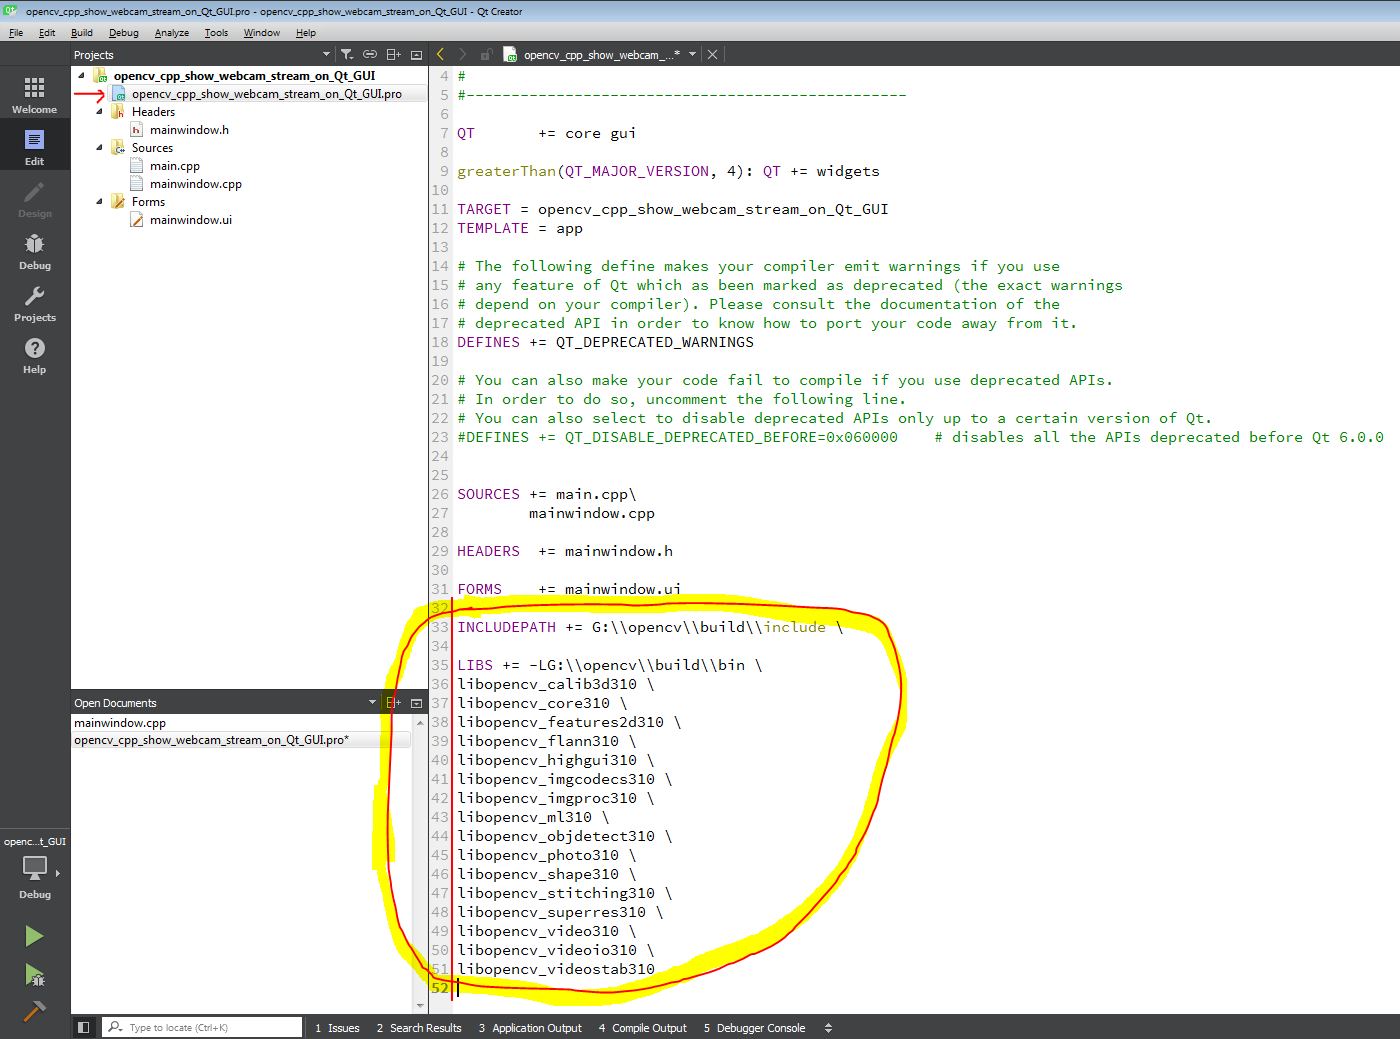This screenshot has height=1039, width=1400.
Task: Click the synchronize-with-editor link icon
Action: [x=369, y=54]
